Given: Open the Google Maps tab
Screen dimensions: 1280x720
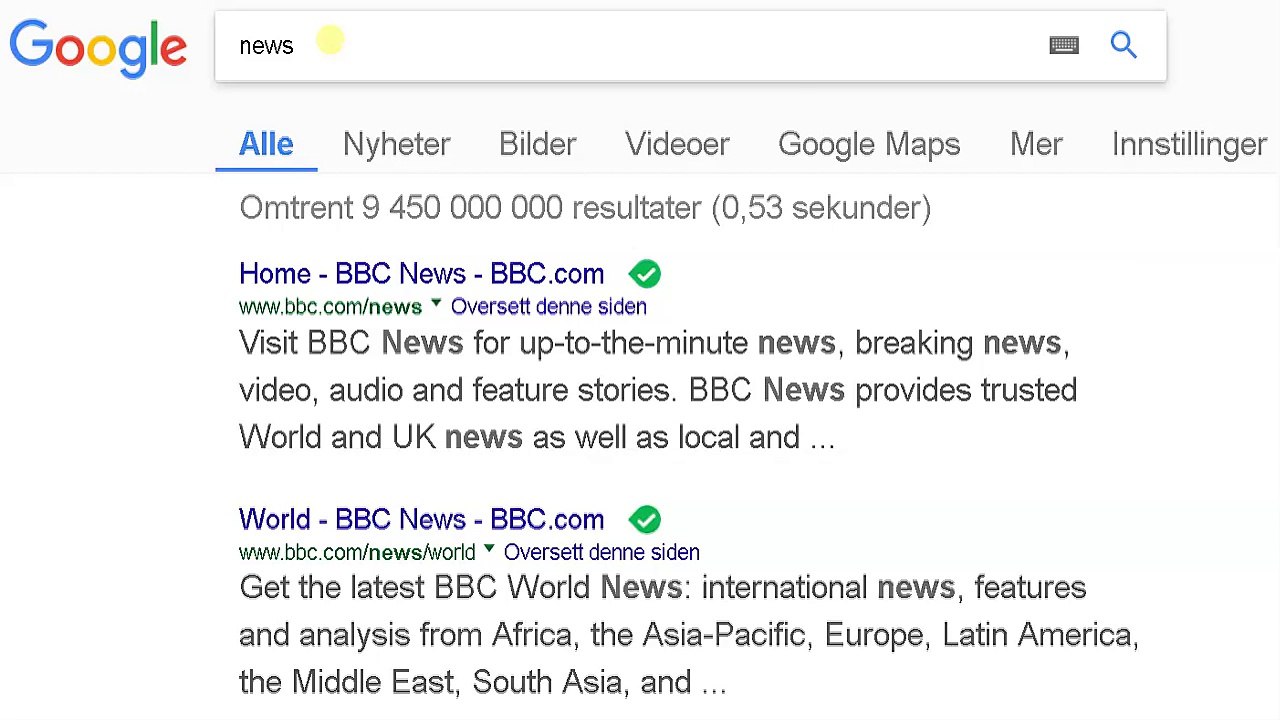Looking at the screenshot, I should 869,144.
